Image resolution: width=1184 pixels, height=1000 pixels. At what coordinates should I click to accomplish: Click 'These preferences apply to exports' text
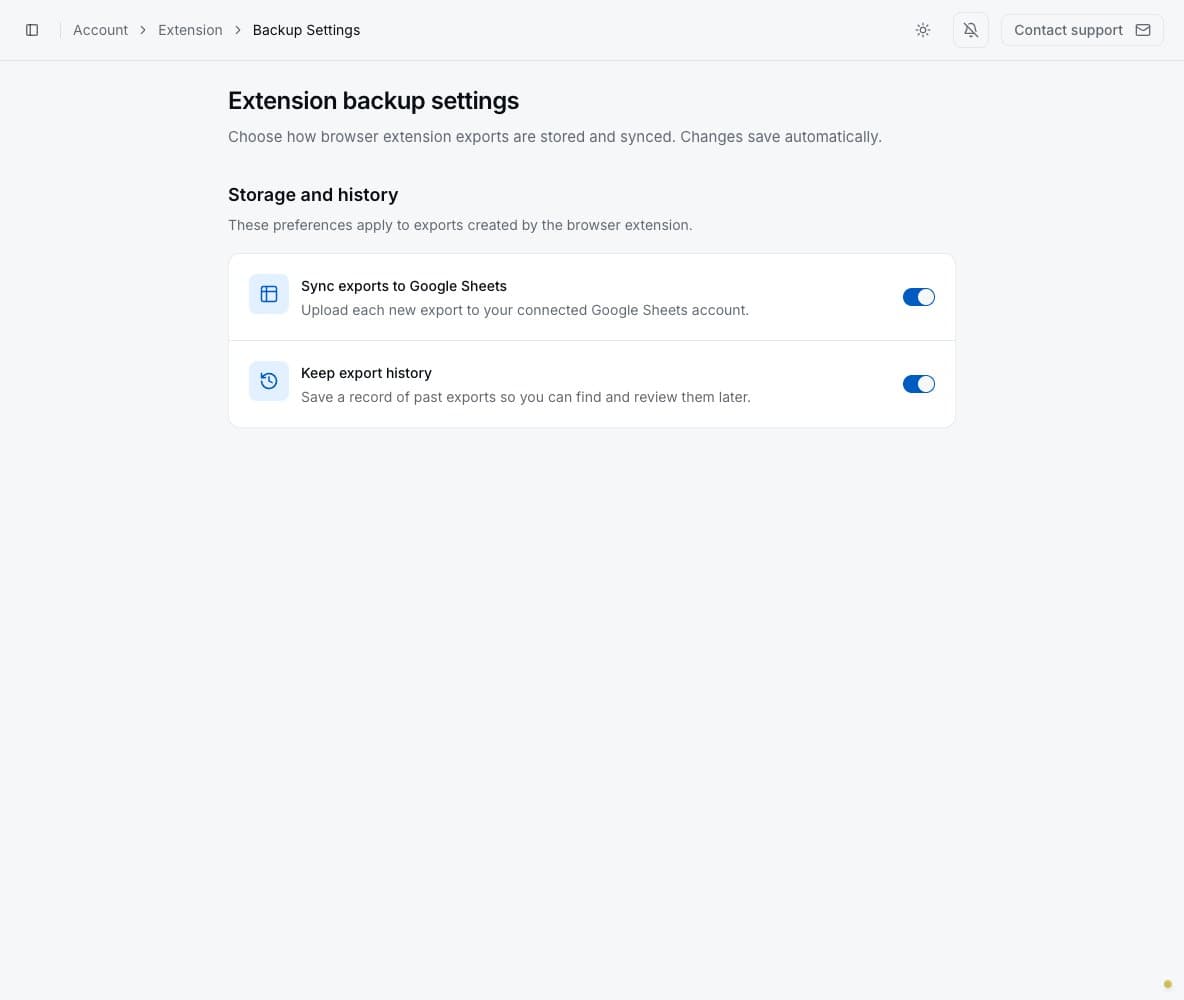coord(460,225)
